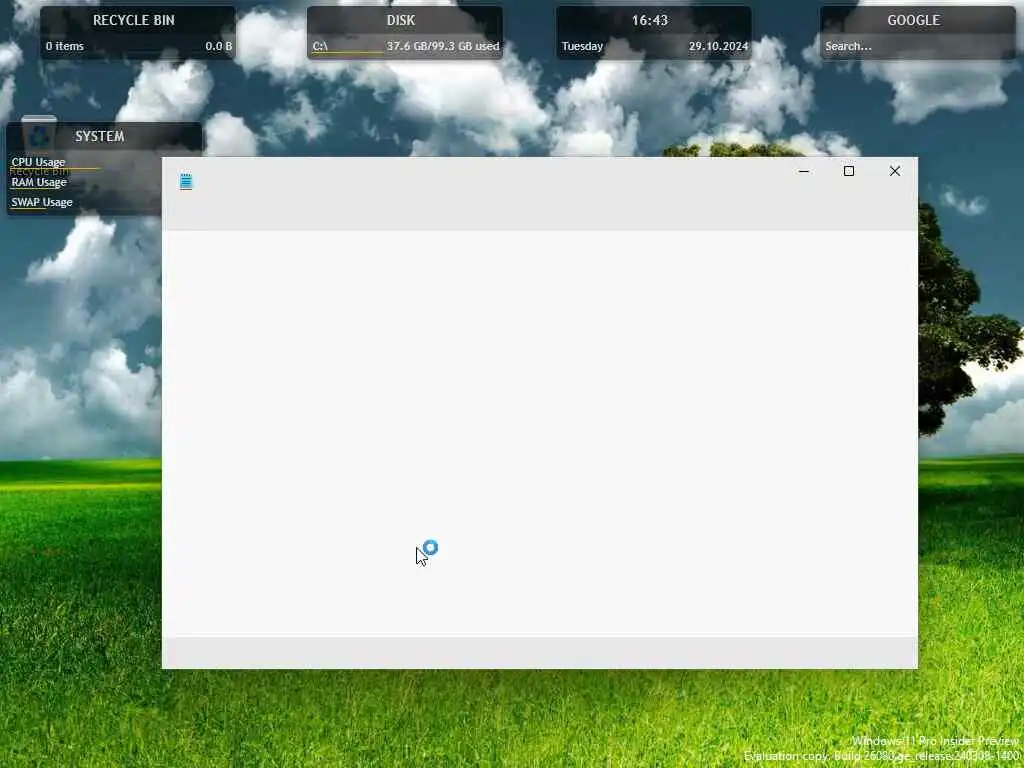The width and height of the screenshot is (1024, 768).
Task: Click the Notepad icon in the title bar
Action: (x=186, y=181)
